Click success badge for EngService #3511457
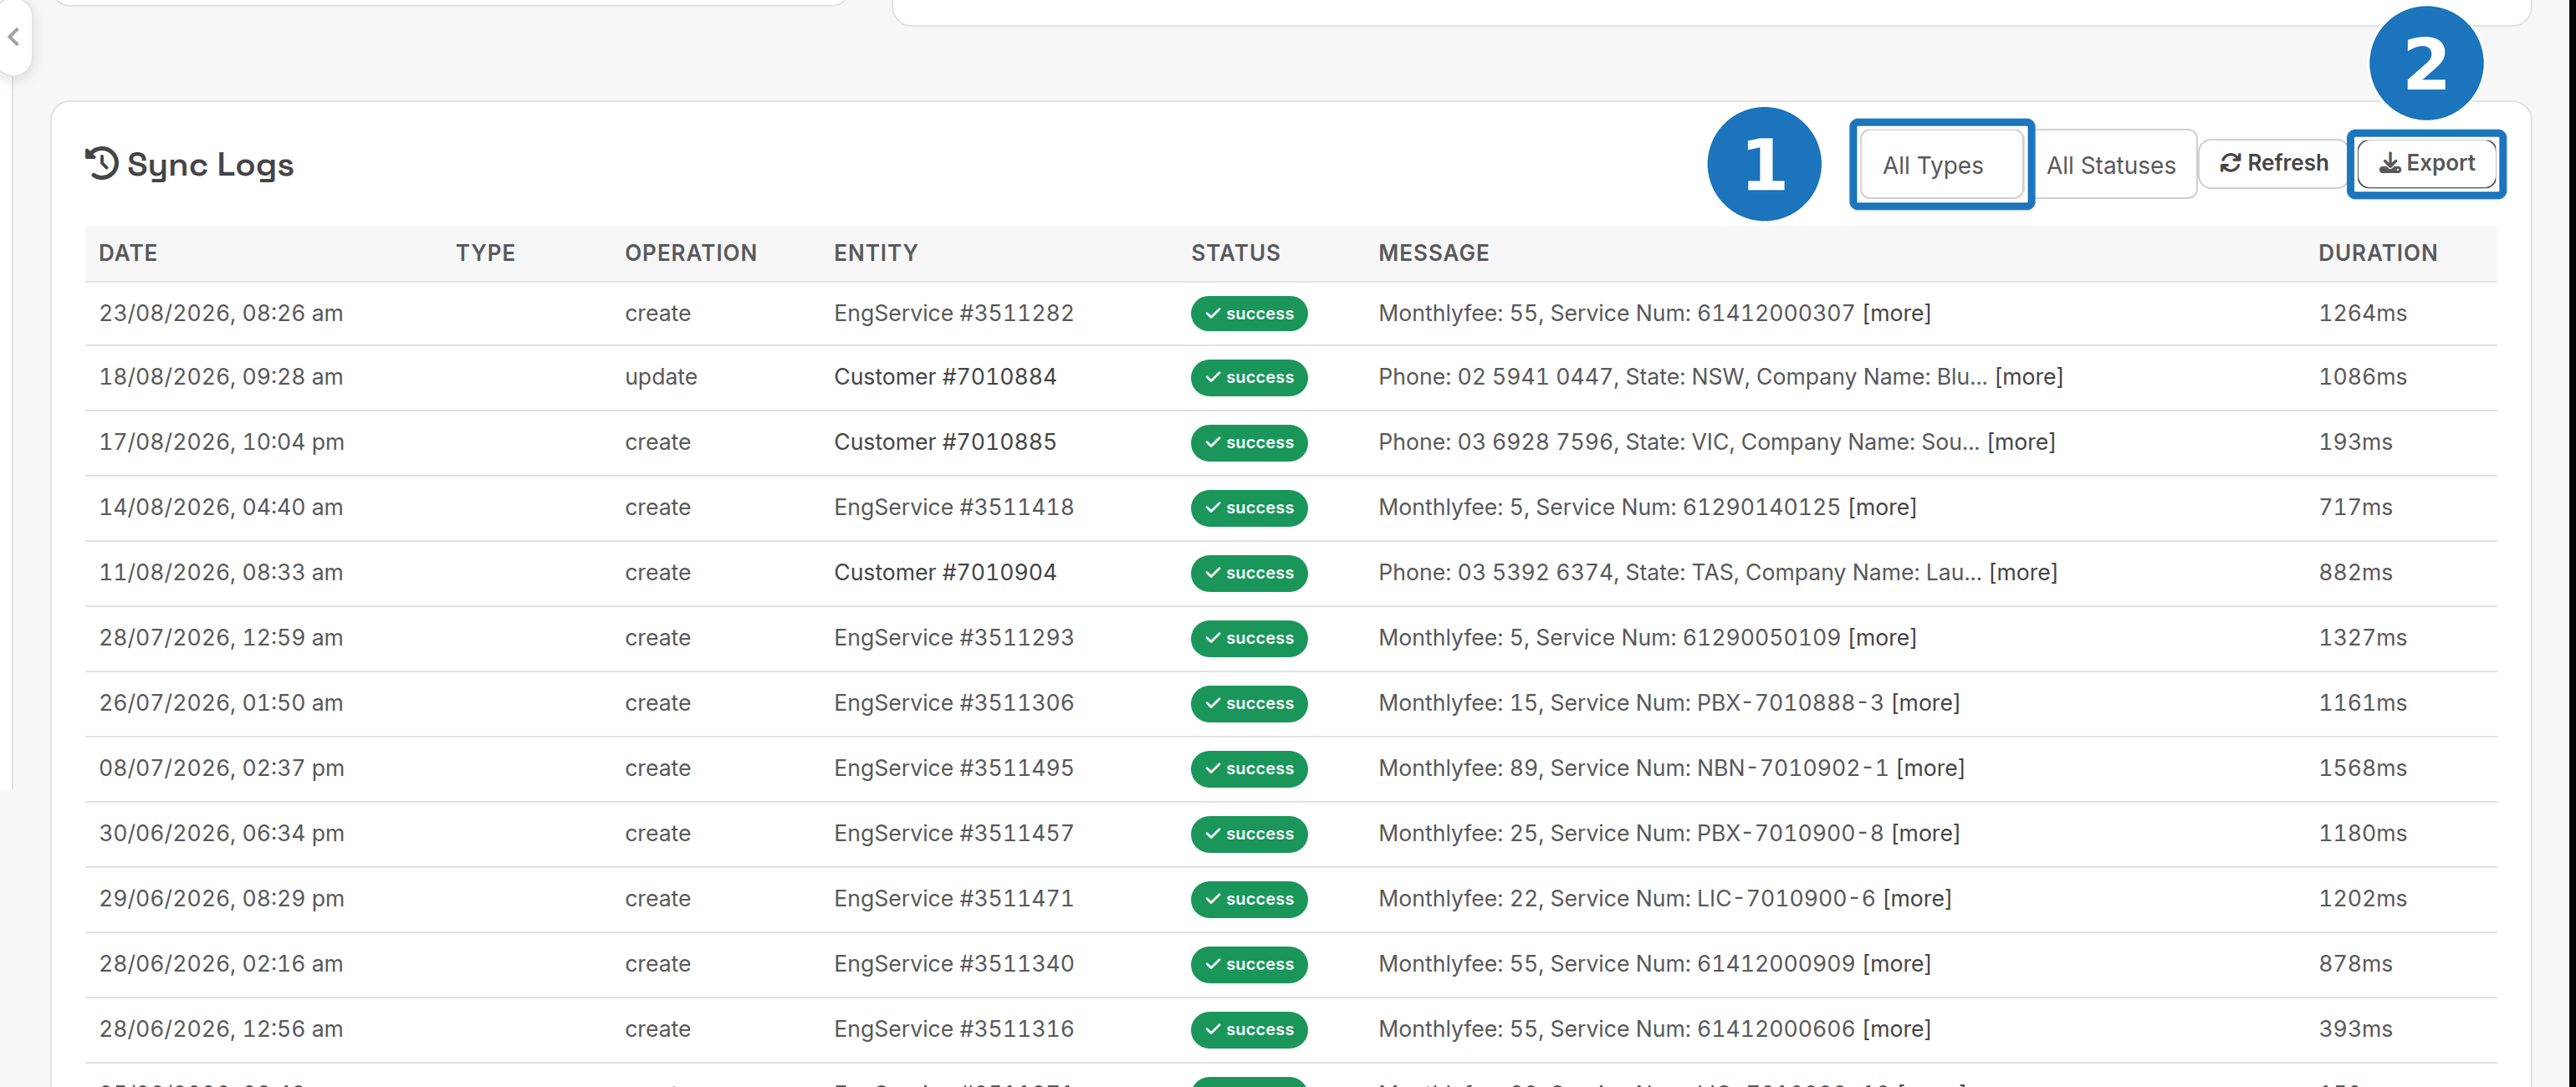This screenshot has width=2576, height=1087. pos(1249,833)
